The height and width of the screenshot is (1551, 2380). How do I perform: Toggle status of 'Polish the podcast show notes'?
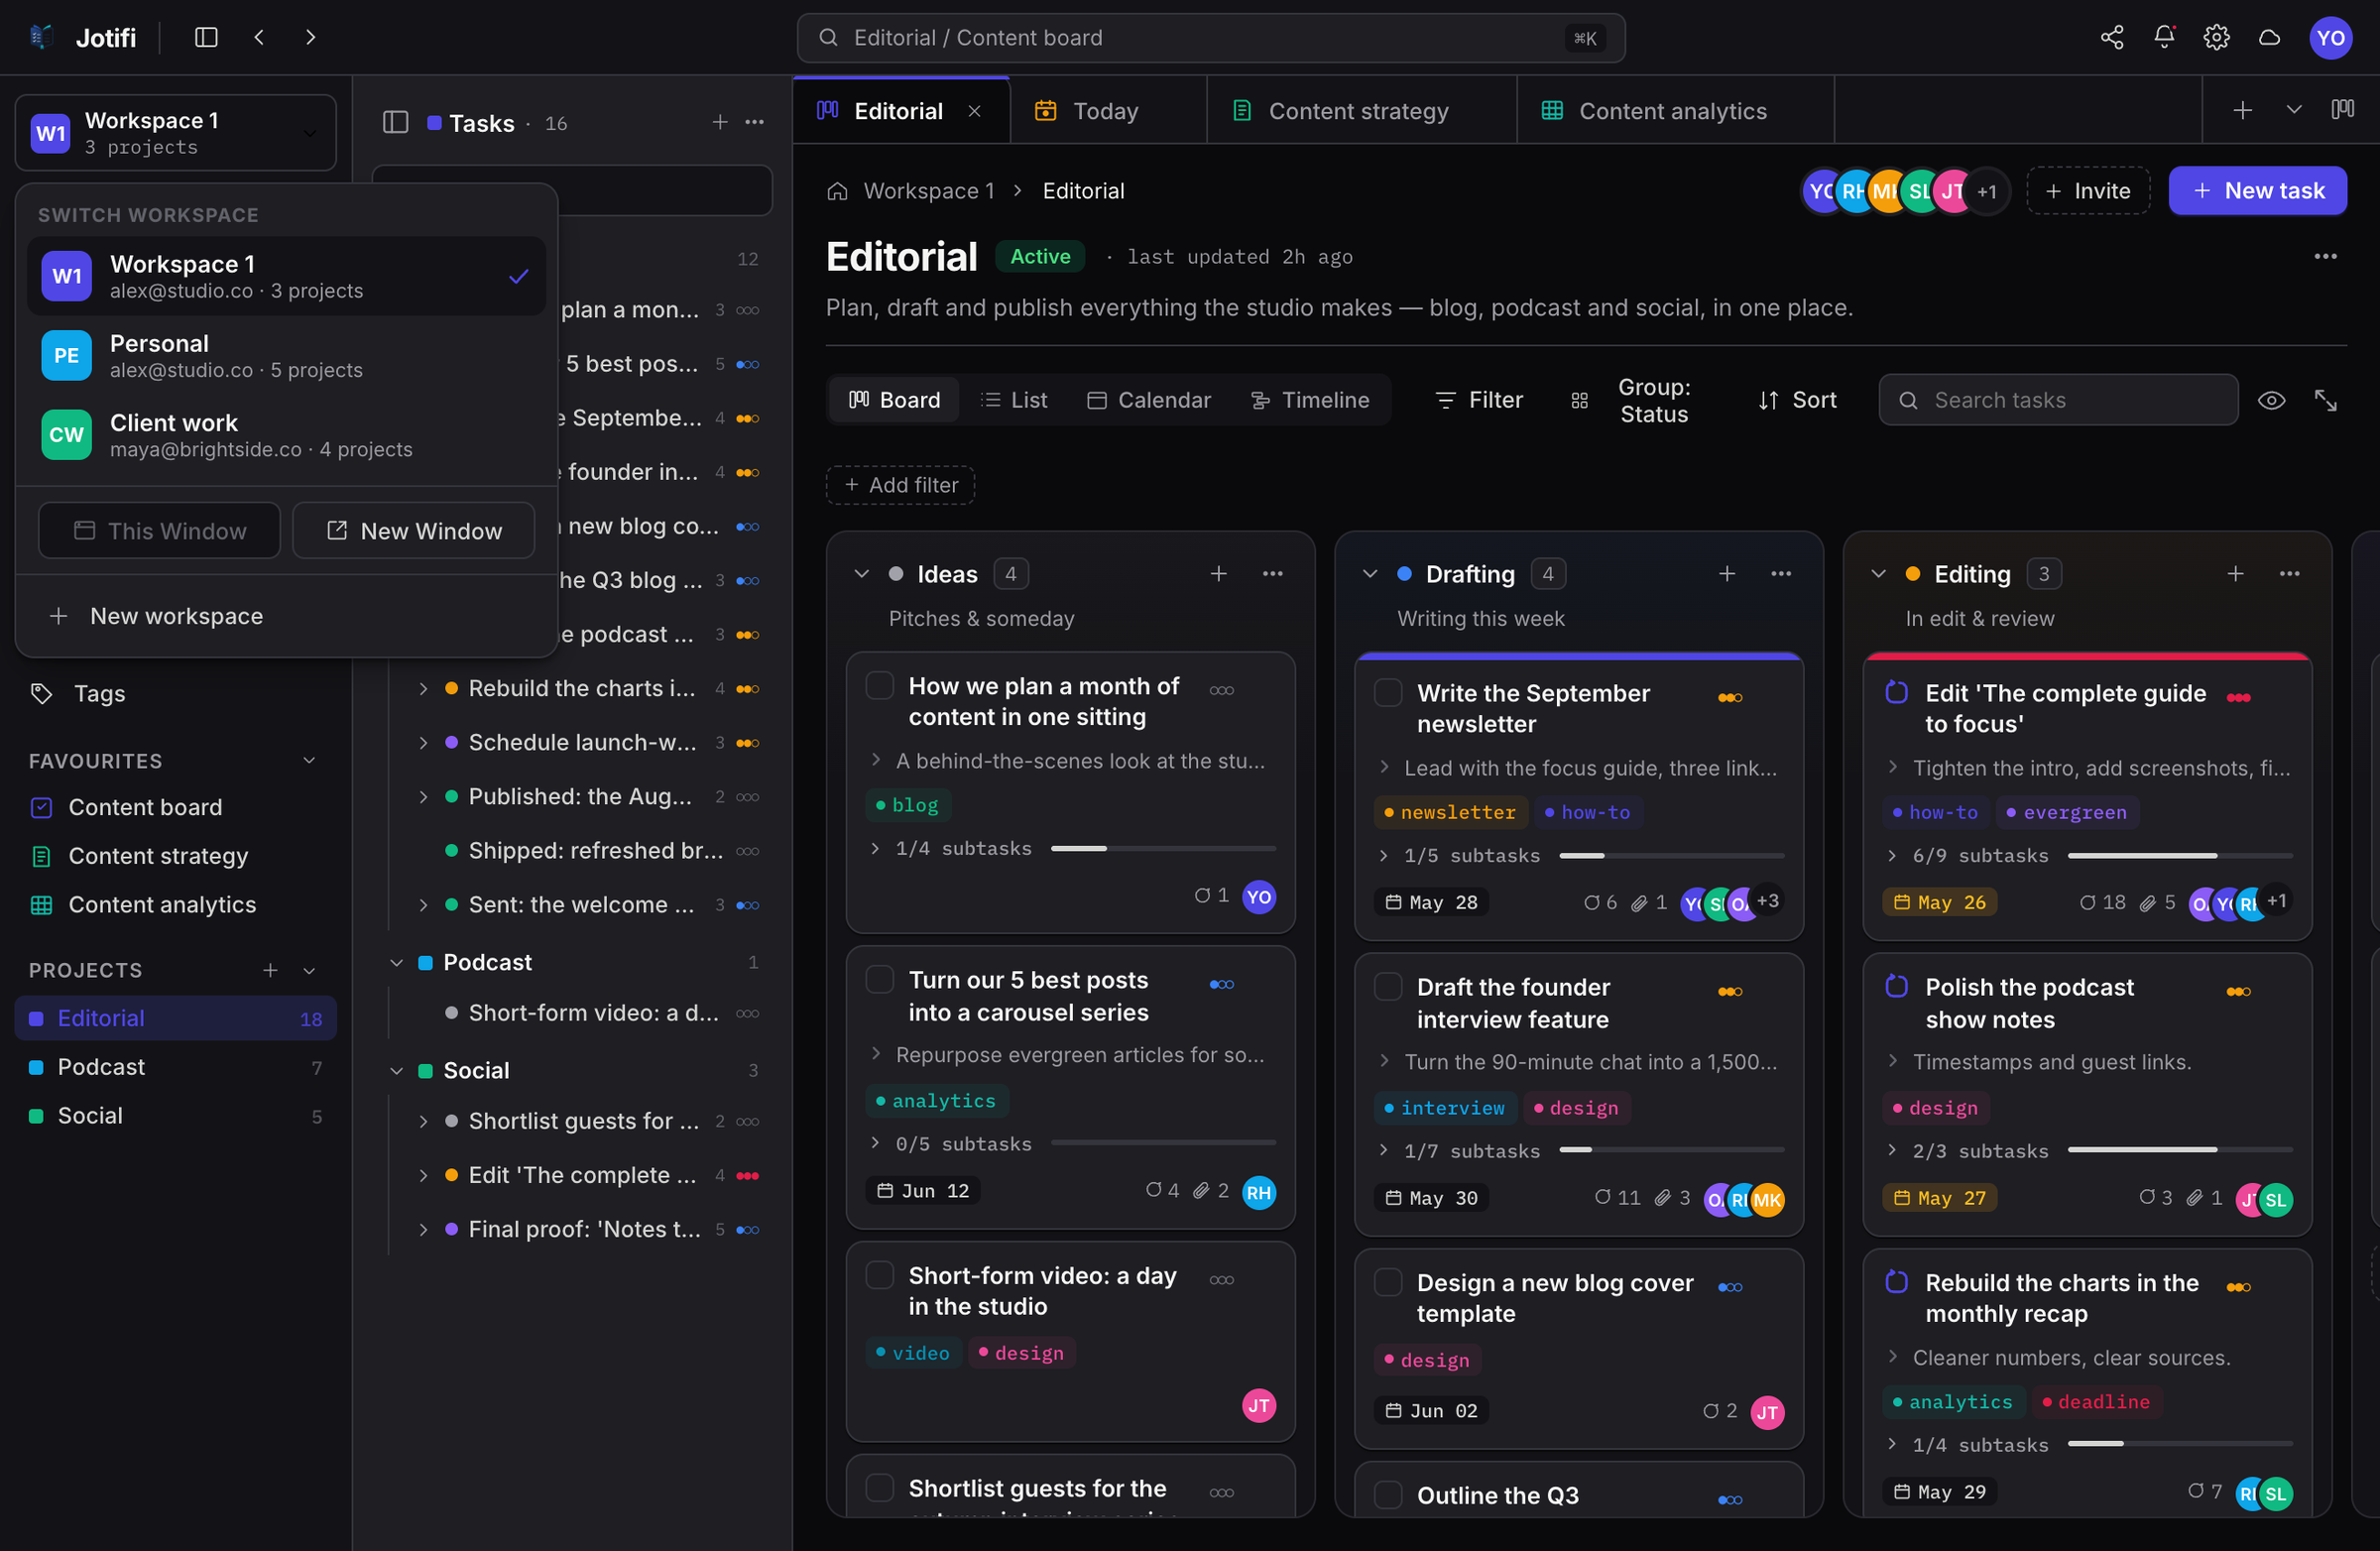click(x=1896, y=986)
